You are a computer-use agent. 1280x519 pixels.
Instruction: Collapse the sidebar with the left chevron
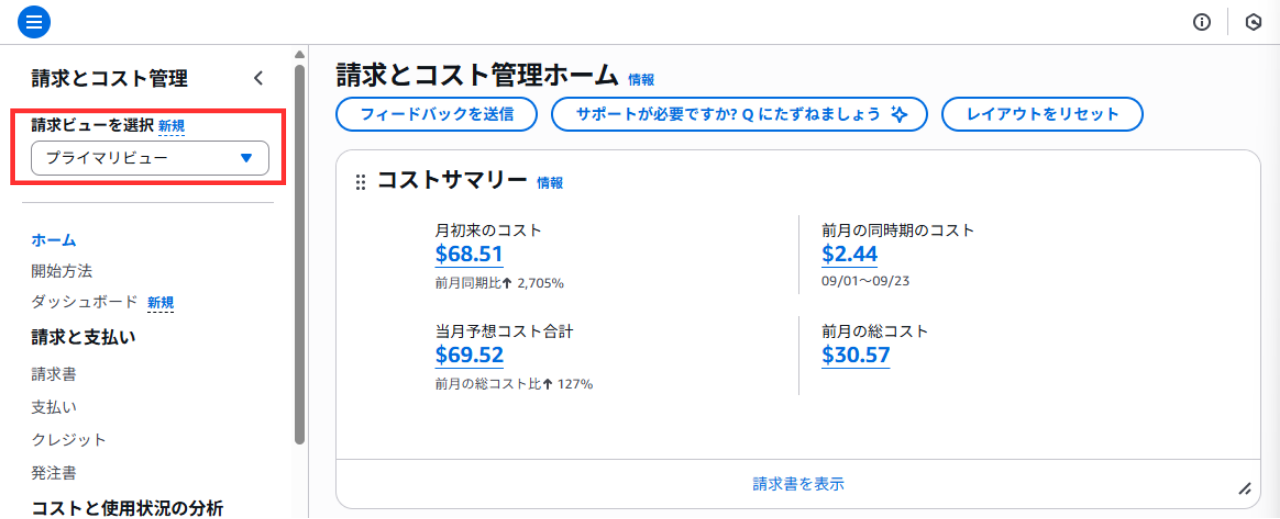tap(258, 78)
